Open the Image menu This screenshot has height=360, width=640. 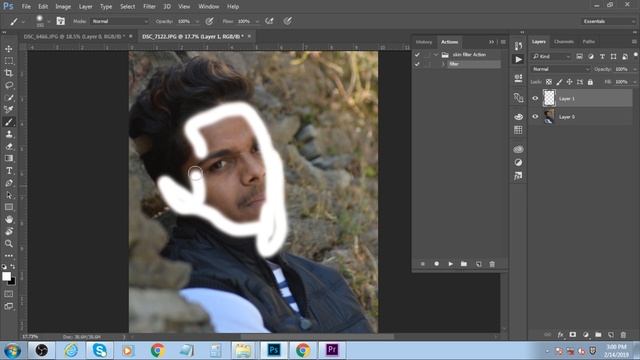pos(63,7)
